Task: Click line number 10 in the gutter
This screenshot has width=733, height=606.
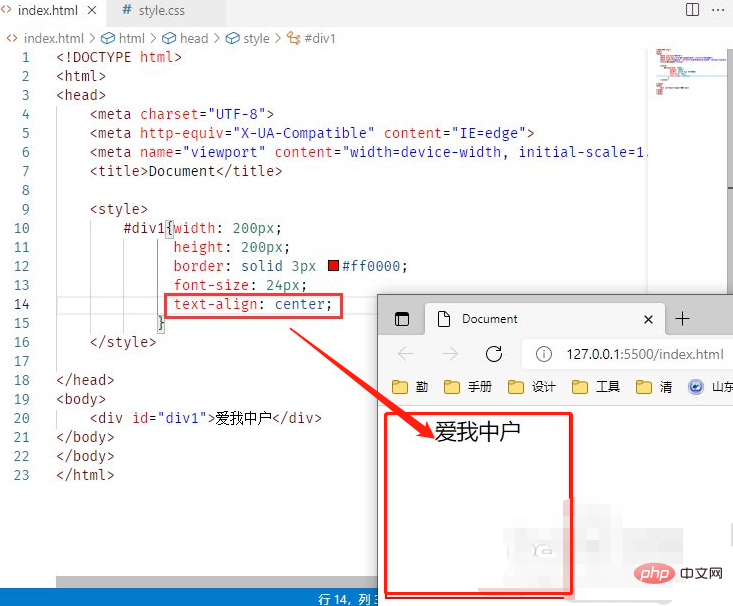Action: (22, 228)
